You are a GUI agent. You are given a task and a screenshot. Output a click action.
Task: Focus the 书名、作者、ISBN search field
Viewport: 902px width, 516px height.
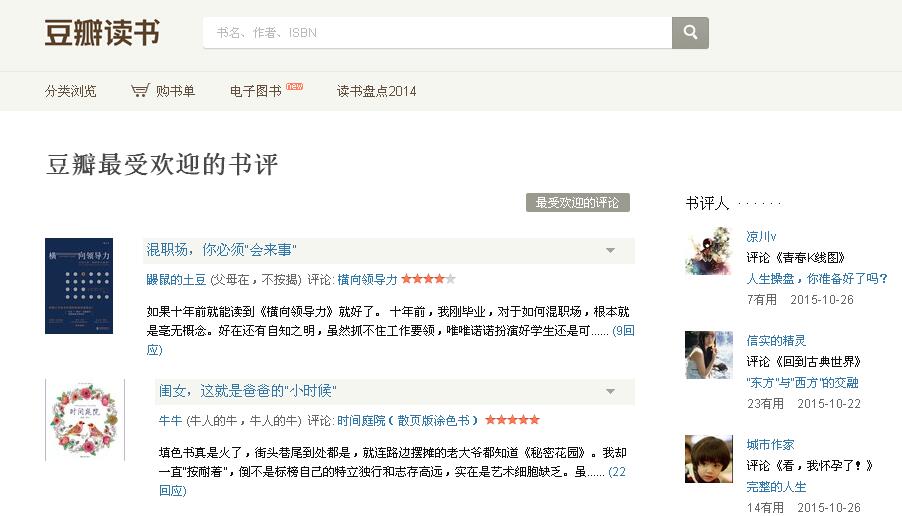[x=437, y=33]
